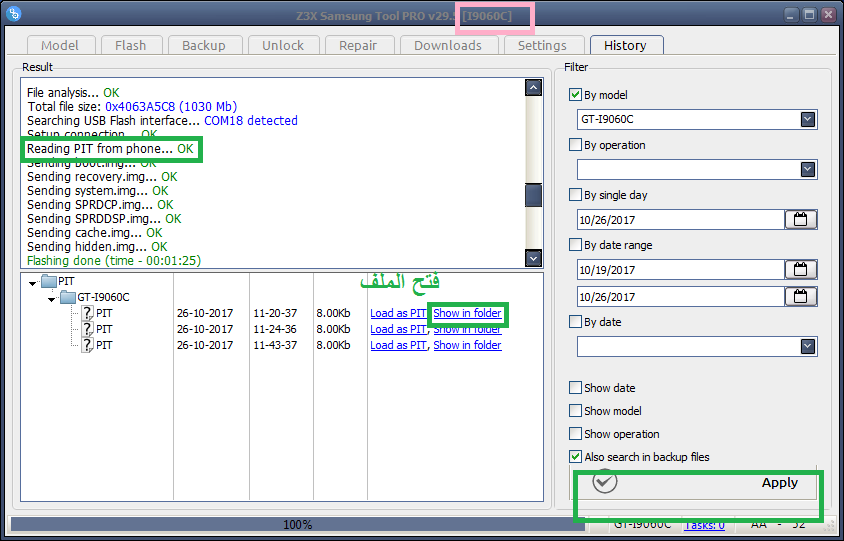Click the date range start field 10/19/2017
844x541 pixels.
tap(680, 270)
